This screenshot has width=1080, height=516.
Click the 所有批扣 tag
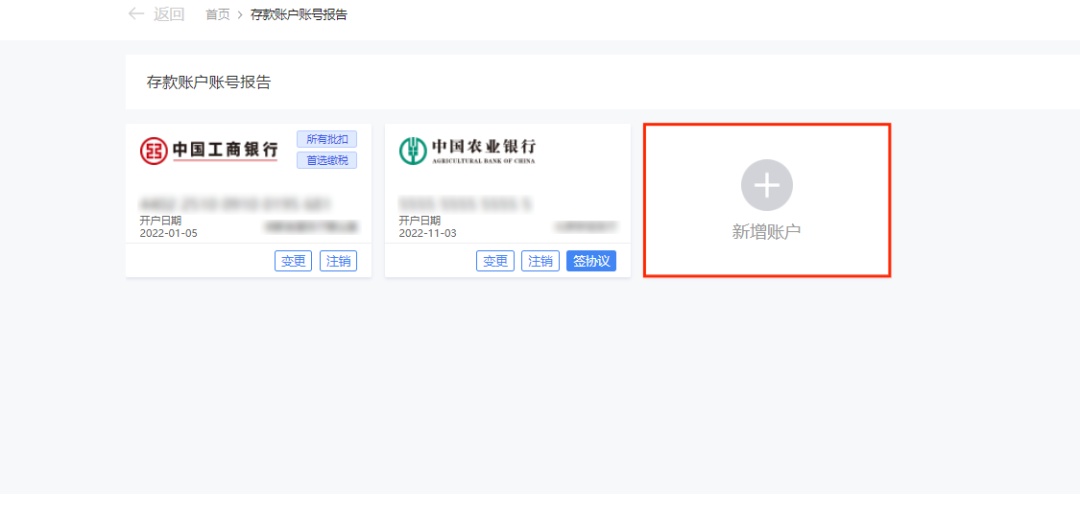327,139
